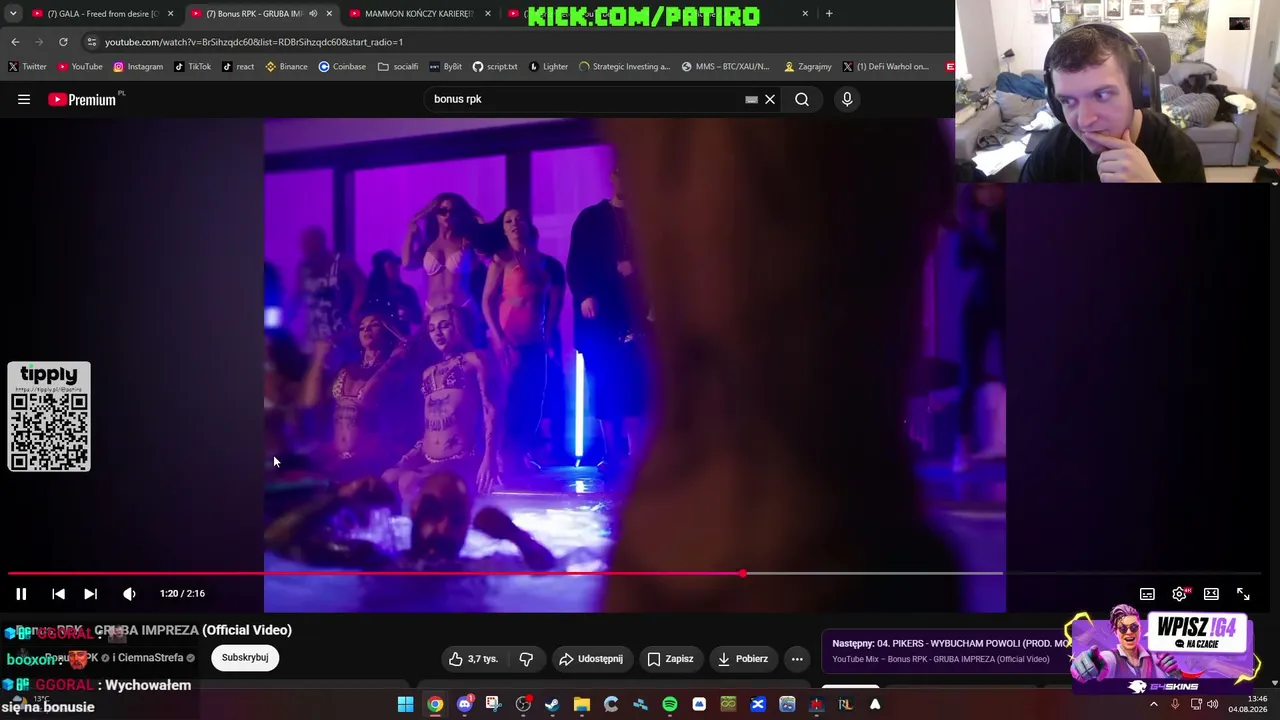Close the GALA - Freed from desire tab
The height and width of the screenshot is (720, 1280).
[170, 14]
